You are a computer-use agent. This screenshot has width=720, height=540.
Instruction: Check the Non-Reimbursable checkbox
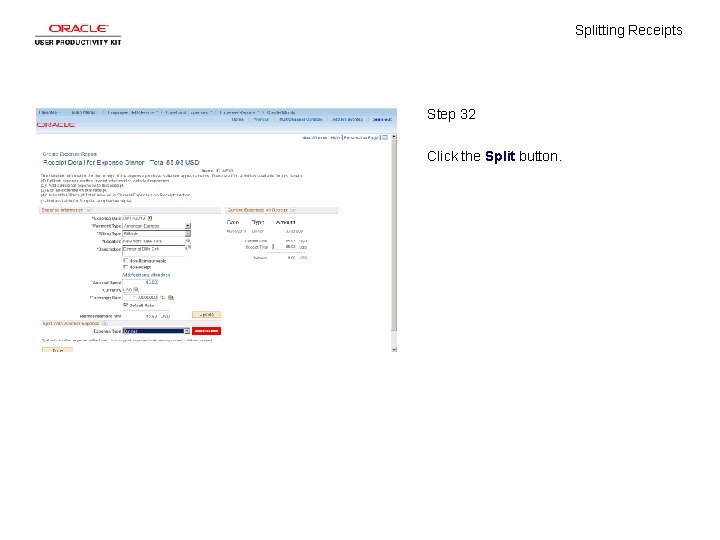125,260
